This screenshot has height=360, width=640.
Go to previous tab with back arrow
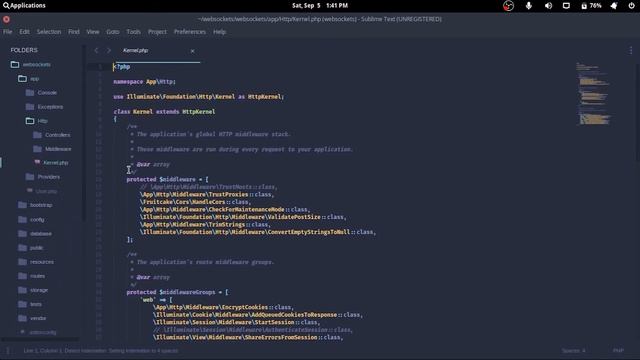(96, 51)
